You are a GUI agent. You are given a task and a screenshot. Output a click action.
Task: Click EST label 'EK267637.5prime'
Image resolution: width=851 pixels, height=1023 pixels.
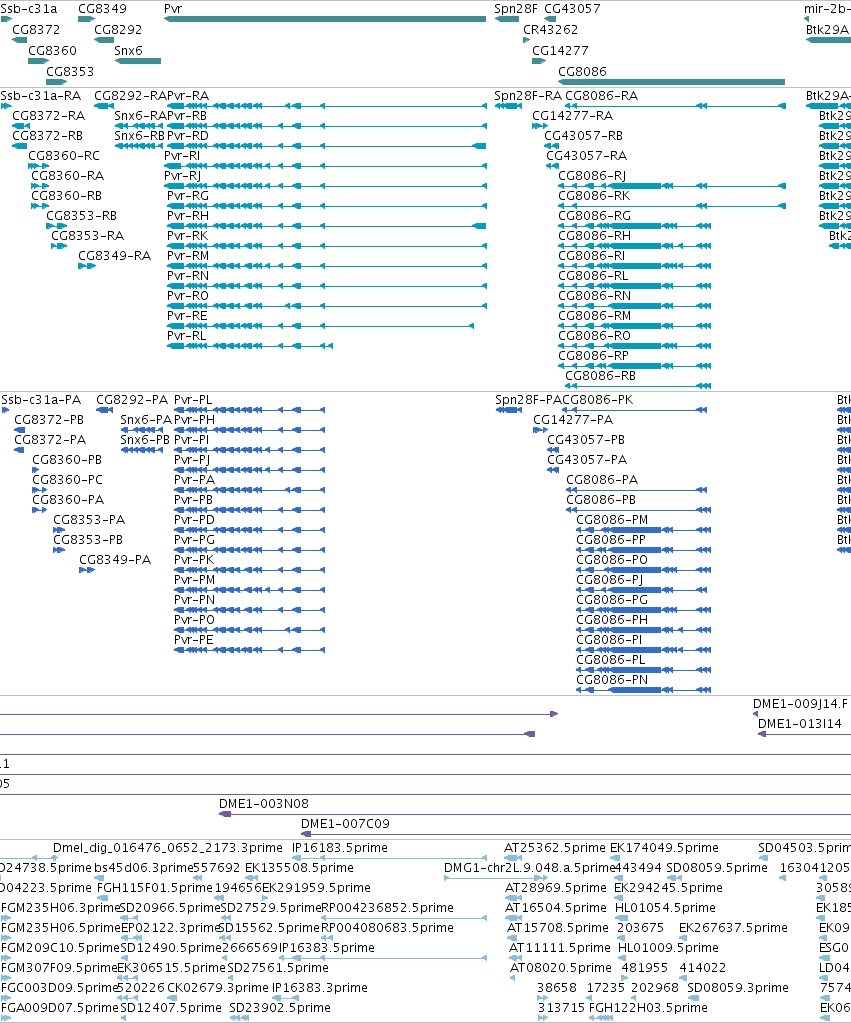[734, 928]
